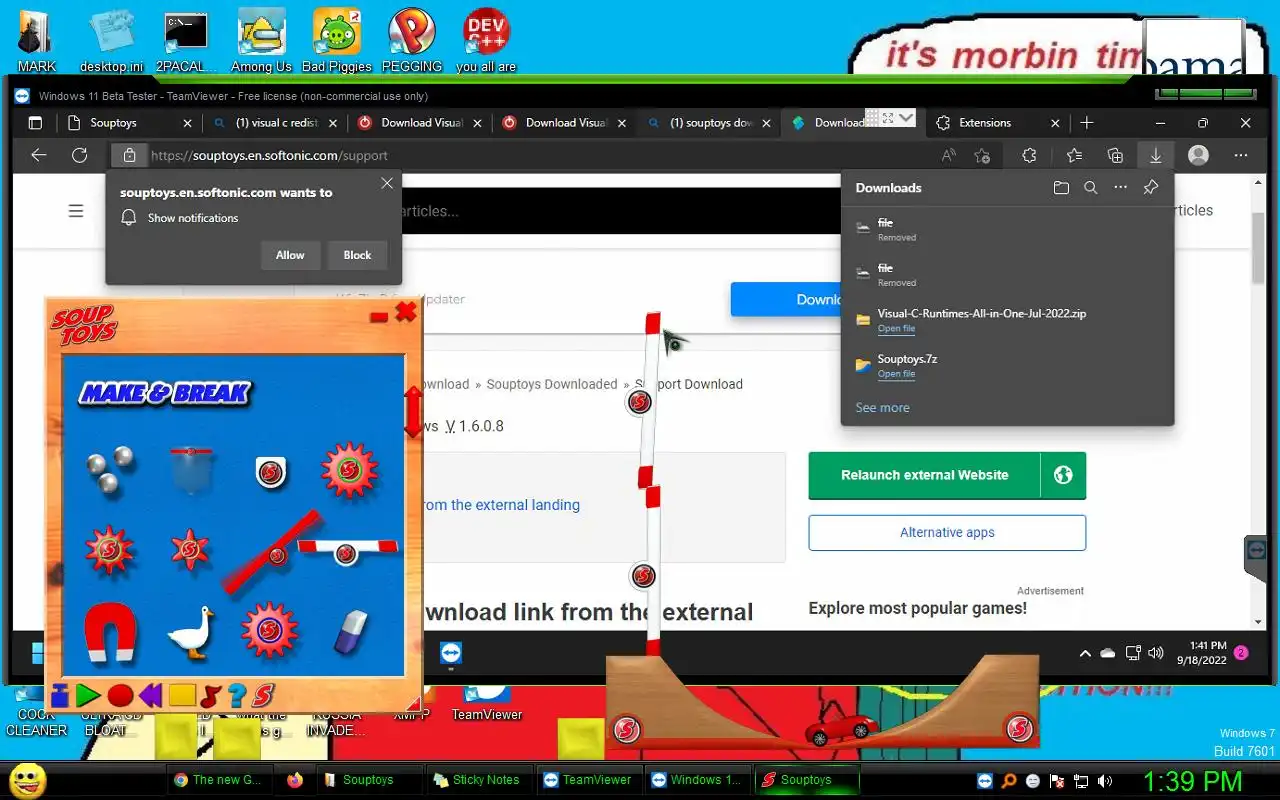Select the translucent bucket toy in Souptoys
Image resolution: width=1280 pixels, height=800 pixels.
pyautogui.click(x=190, y=470)
